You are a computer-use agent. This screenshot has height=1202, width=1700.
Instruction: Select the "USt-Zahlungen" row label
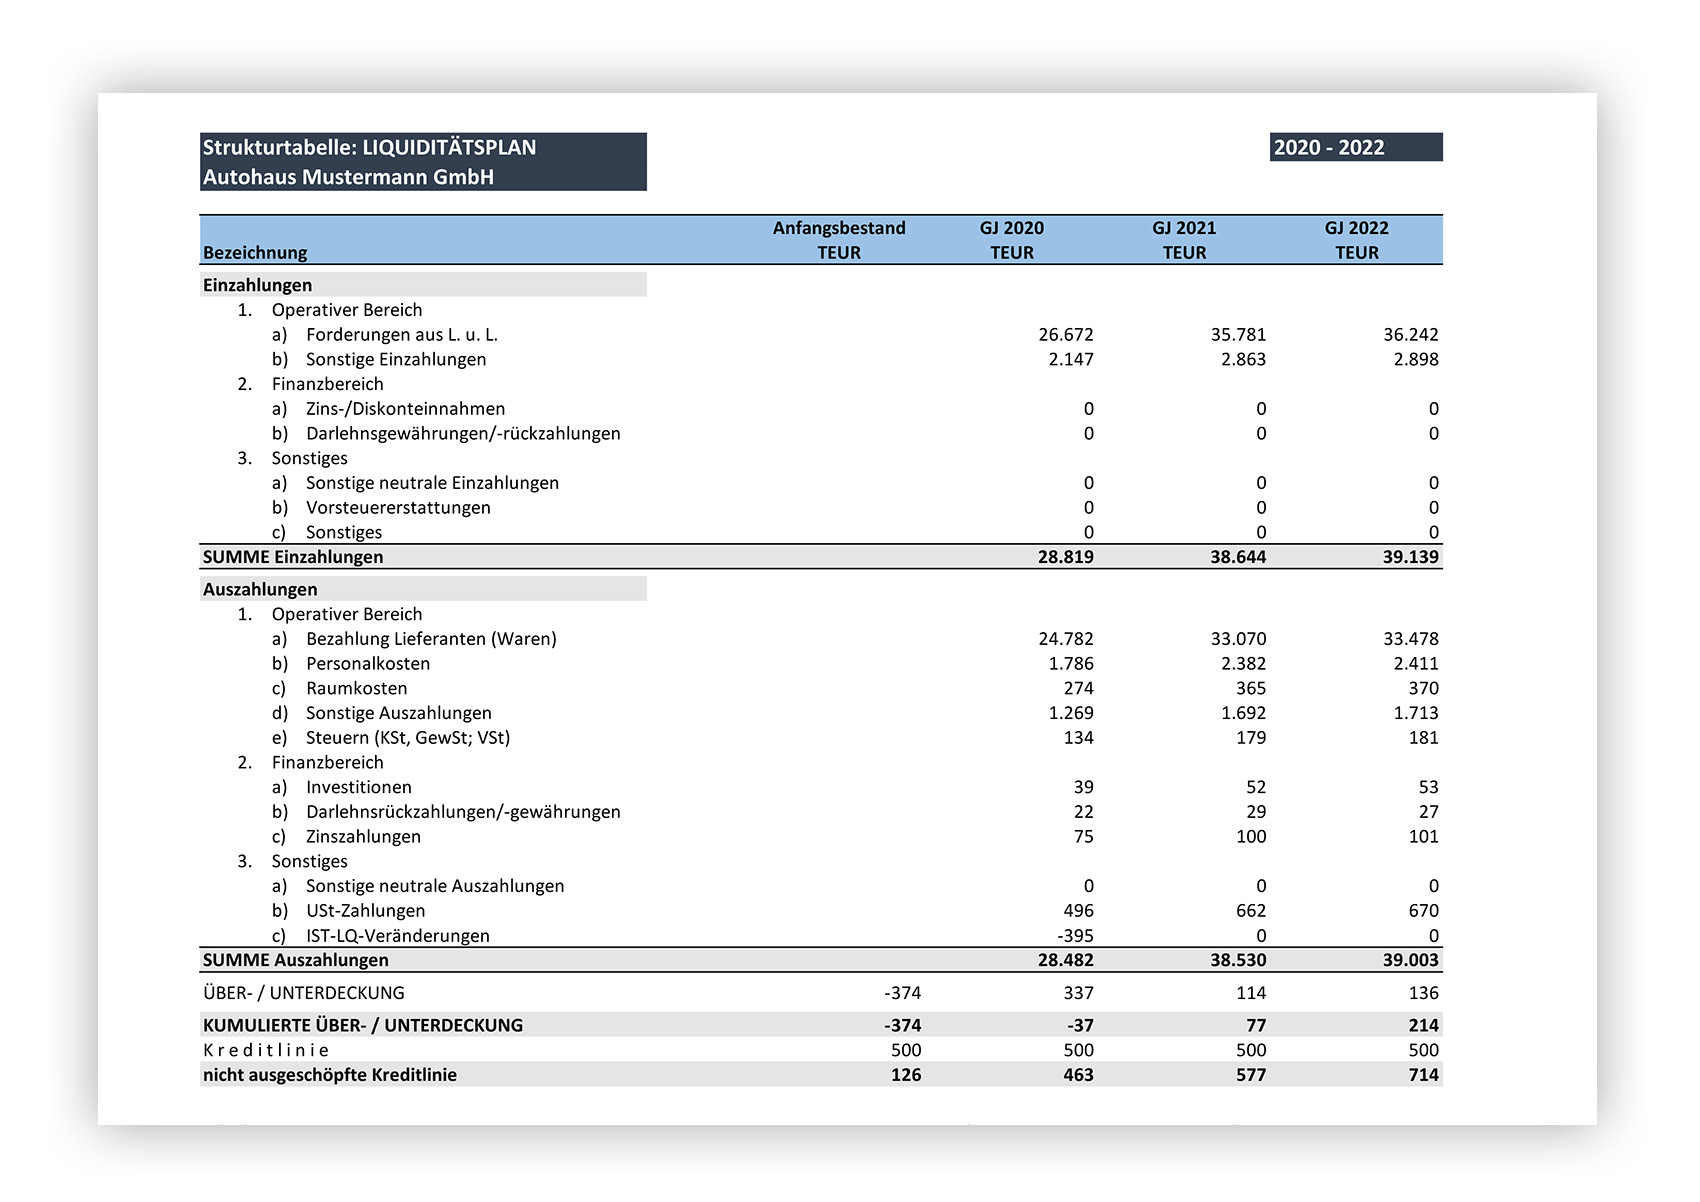point(365,911)
